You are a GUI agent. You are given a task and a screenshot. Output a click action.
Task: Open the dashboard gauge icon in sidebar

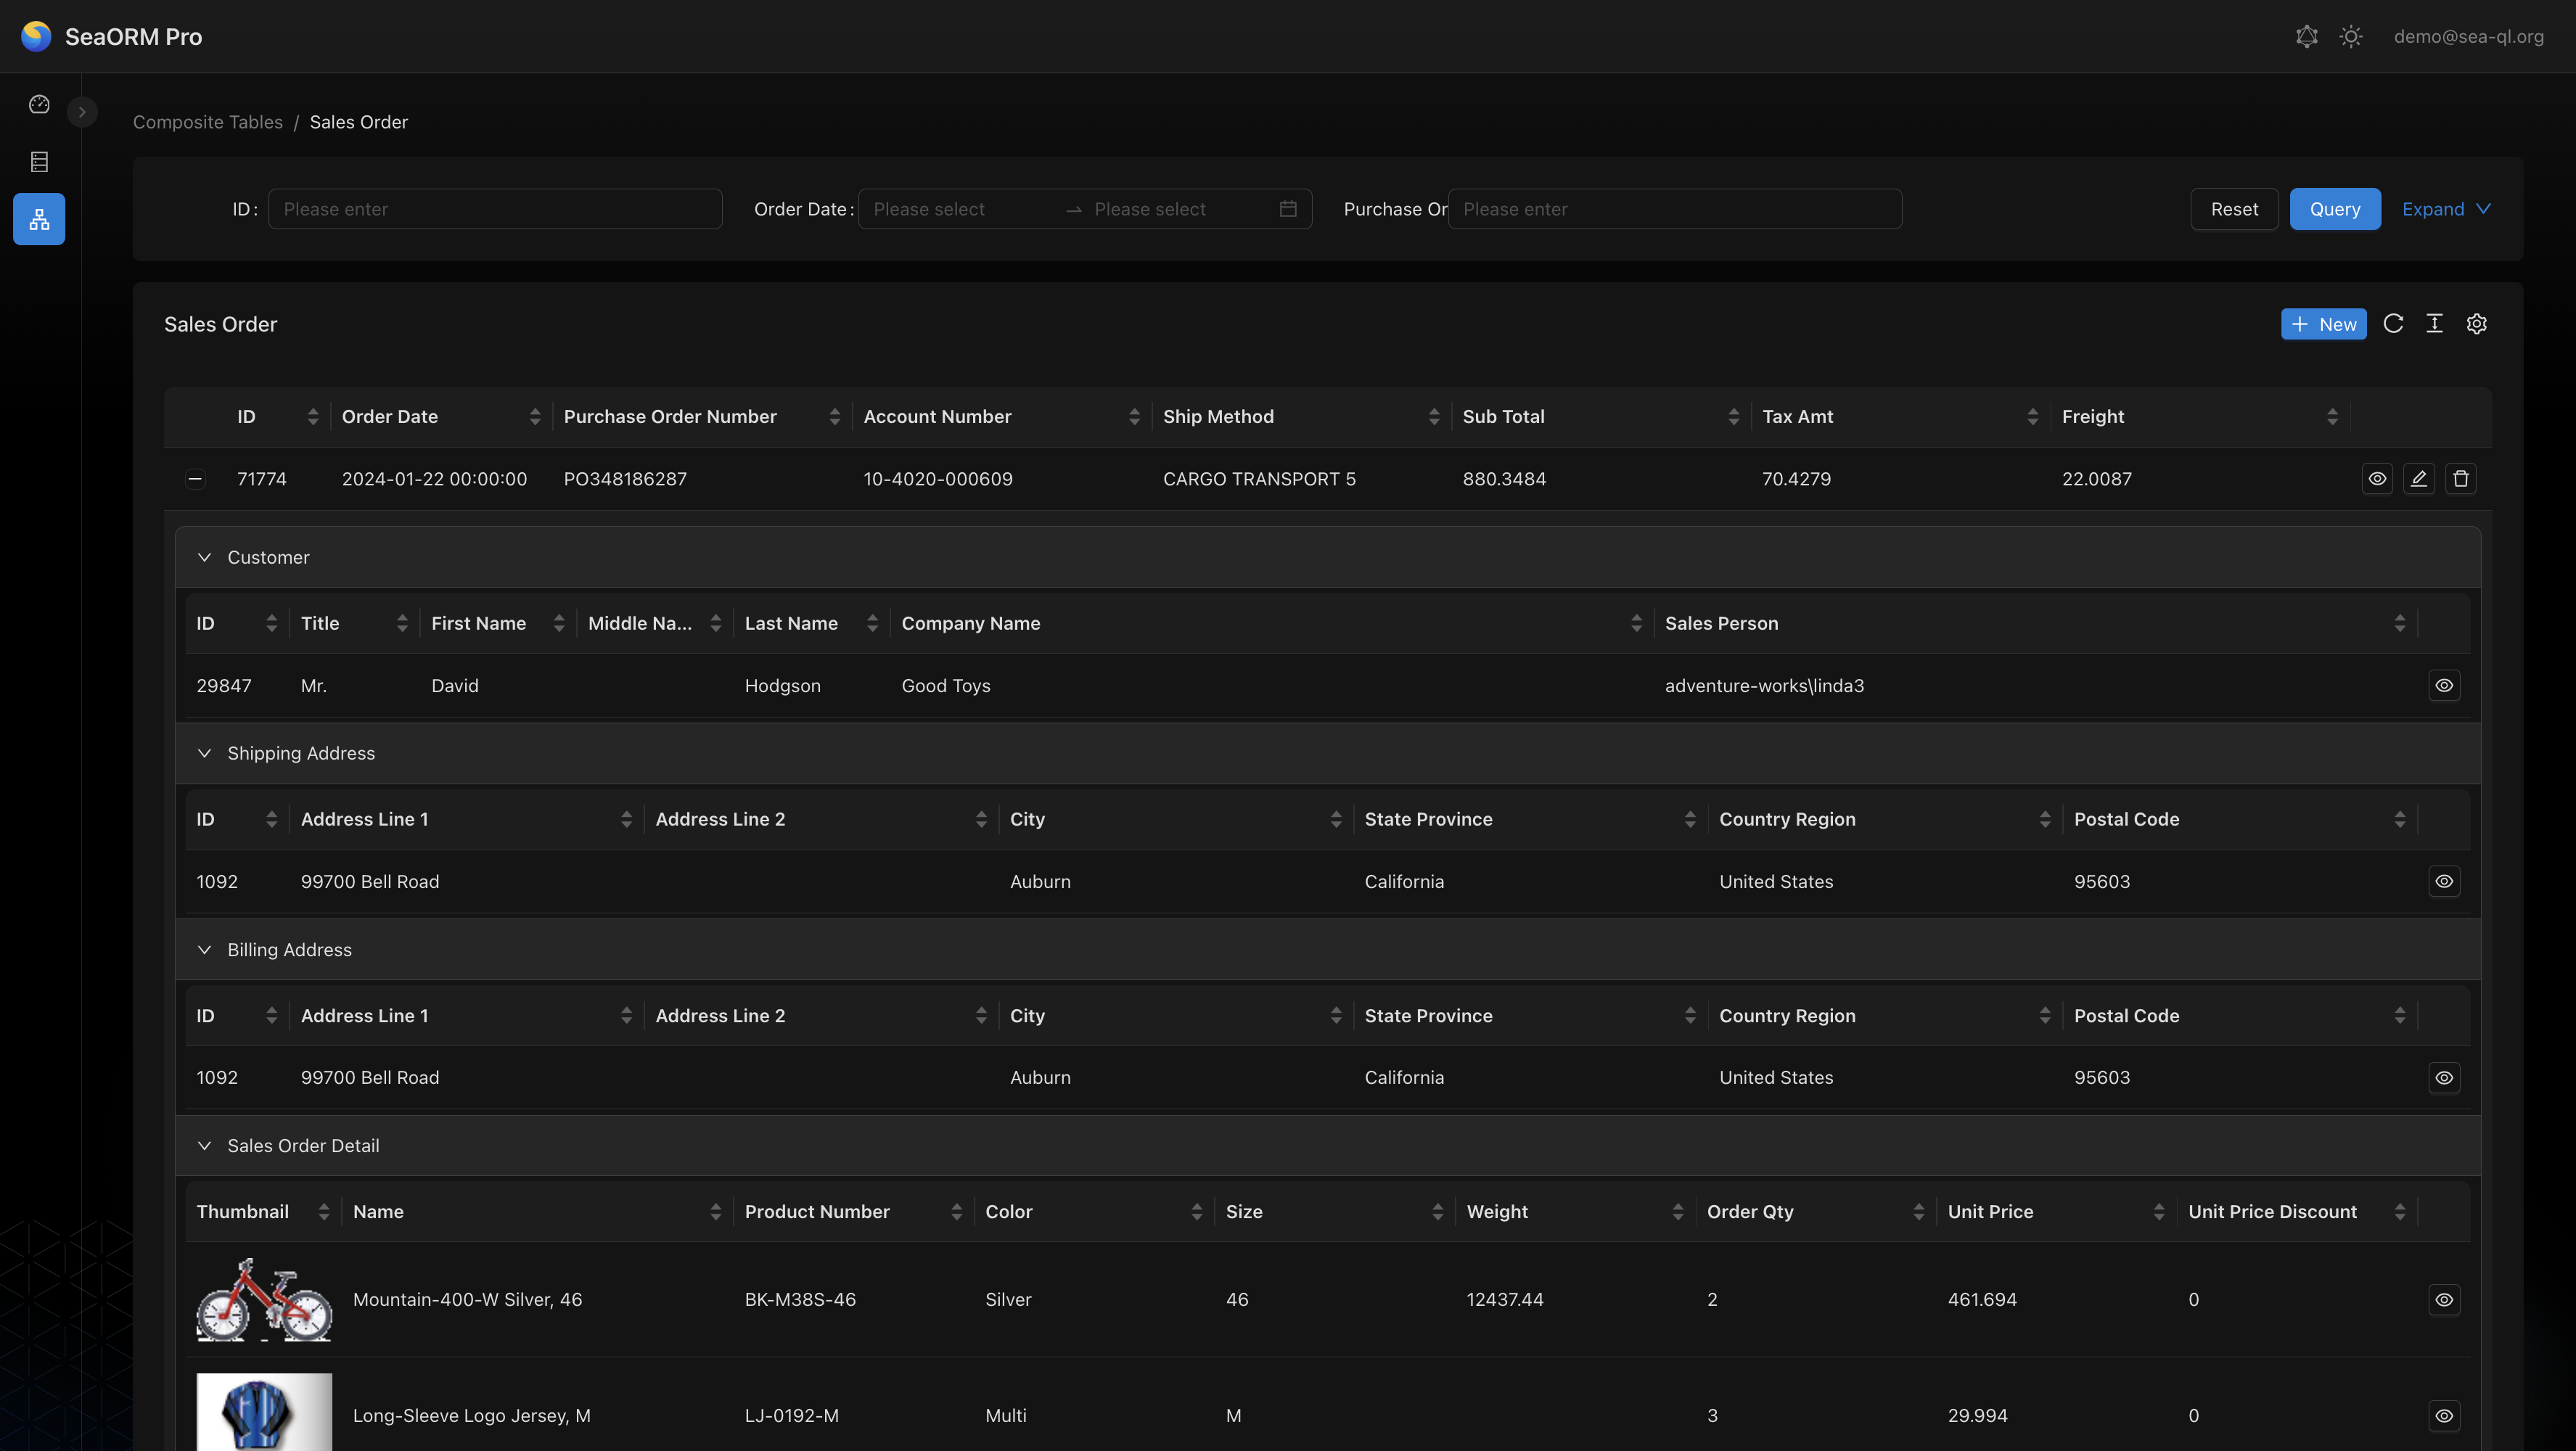39,104
